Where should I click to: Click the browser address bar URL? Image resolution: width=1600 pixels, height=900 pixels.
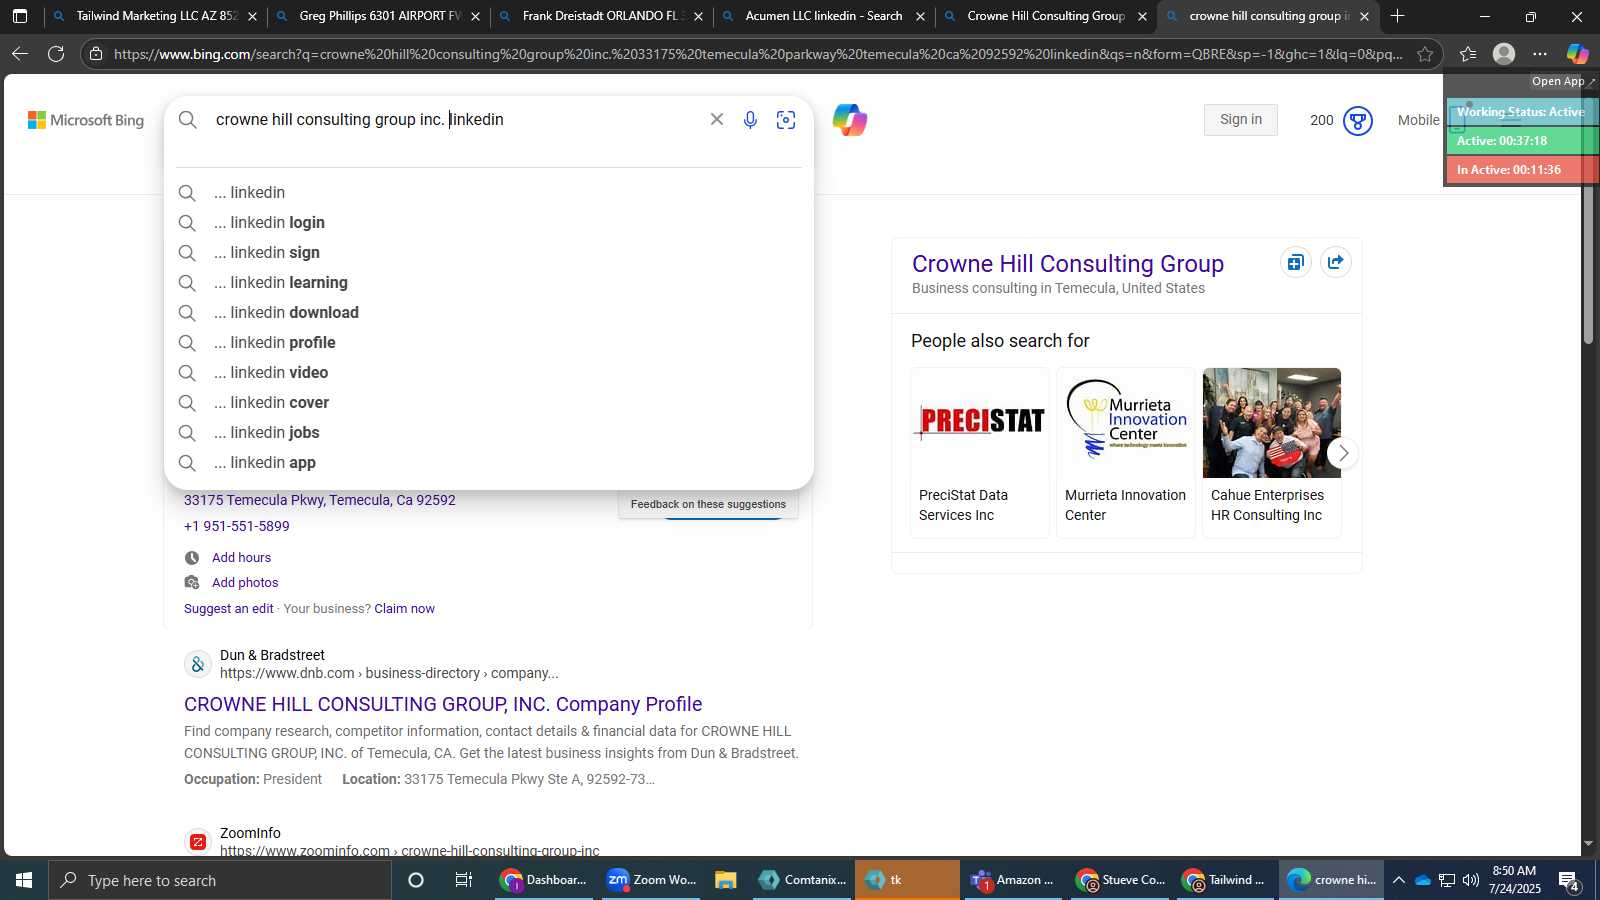click(758, 54)
